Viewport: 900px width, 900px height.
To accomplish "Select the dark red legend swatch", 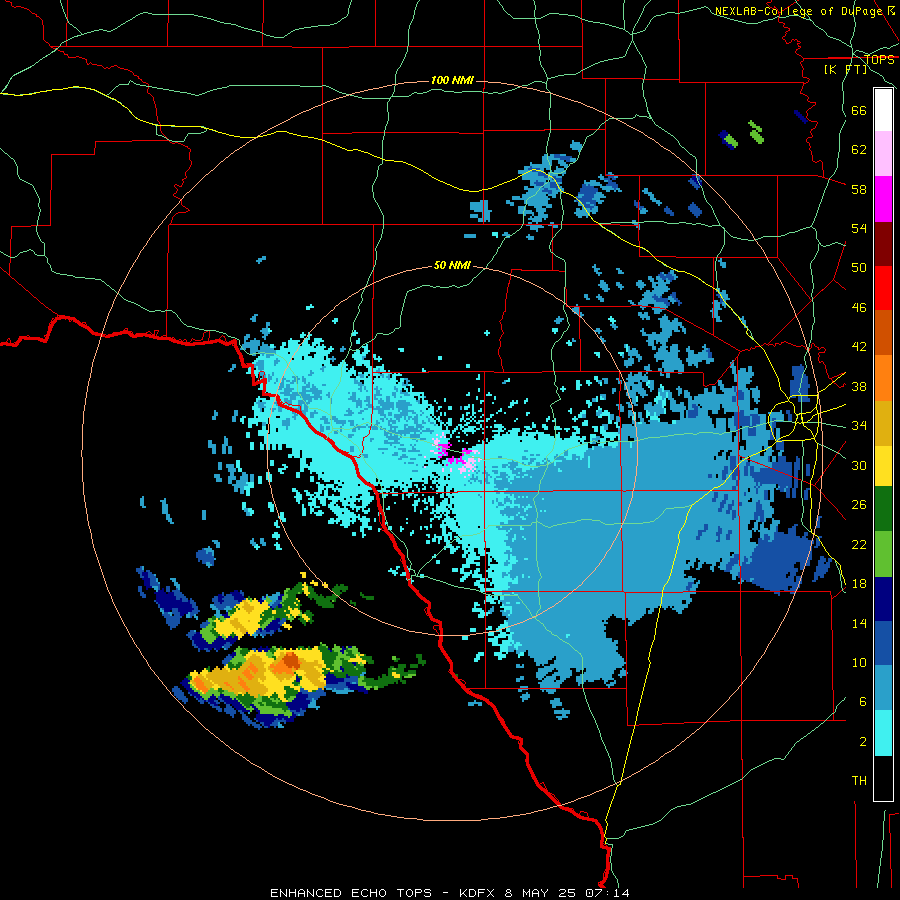I will click(x=883, y=244).
